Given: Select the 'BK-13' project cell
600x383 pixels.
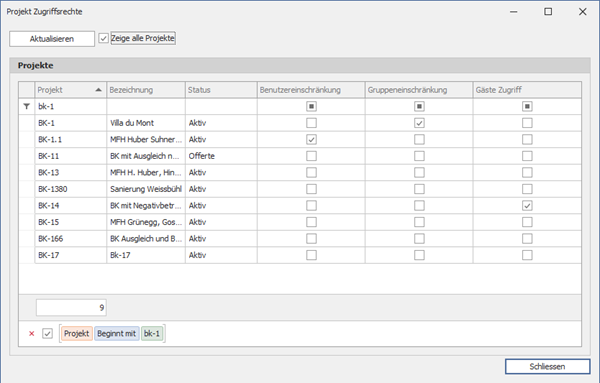Looking at the screenshot, I should 71,172.
